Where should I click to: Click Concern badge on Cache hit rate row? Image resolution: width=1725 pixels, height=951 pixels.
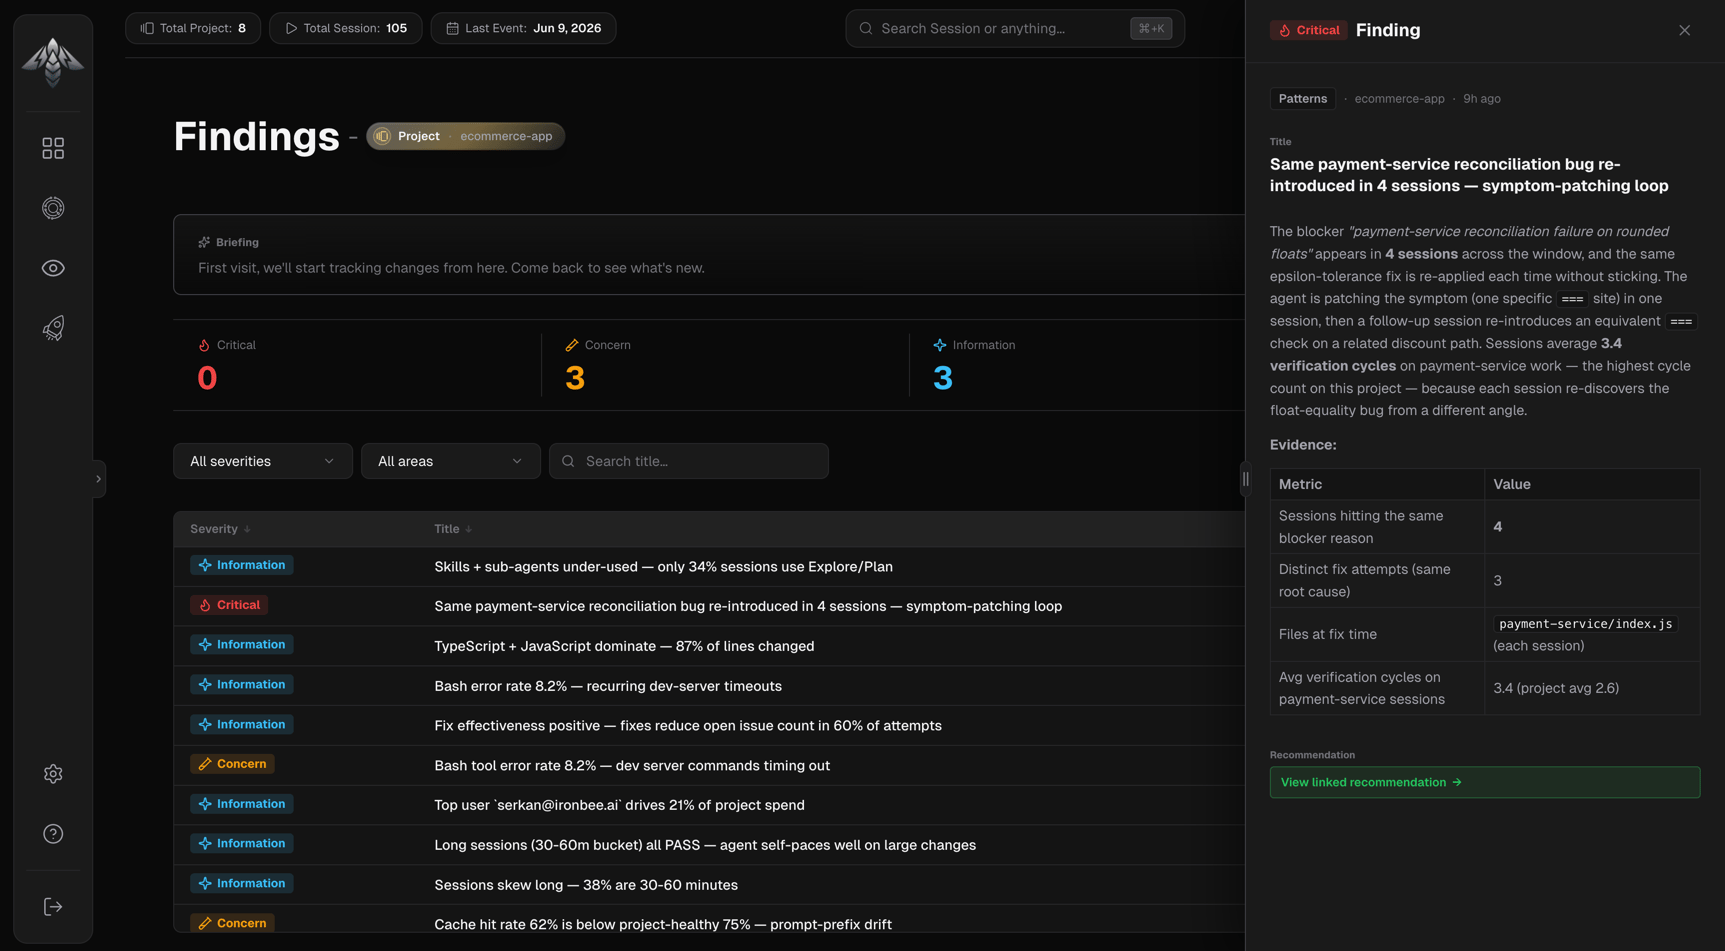point(232,923)
